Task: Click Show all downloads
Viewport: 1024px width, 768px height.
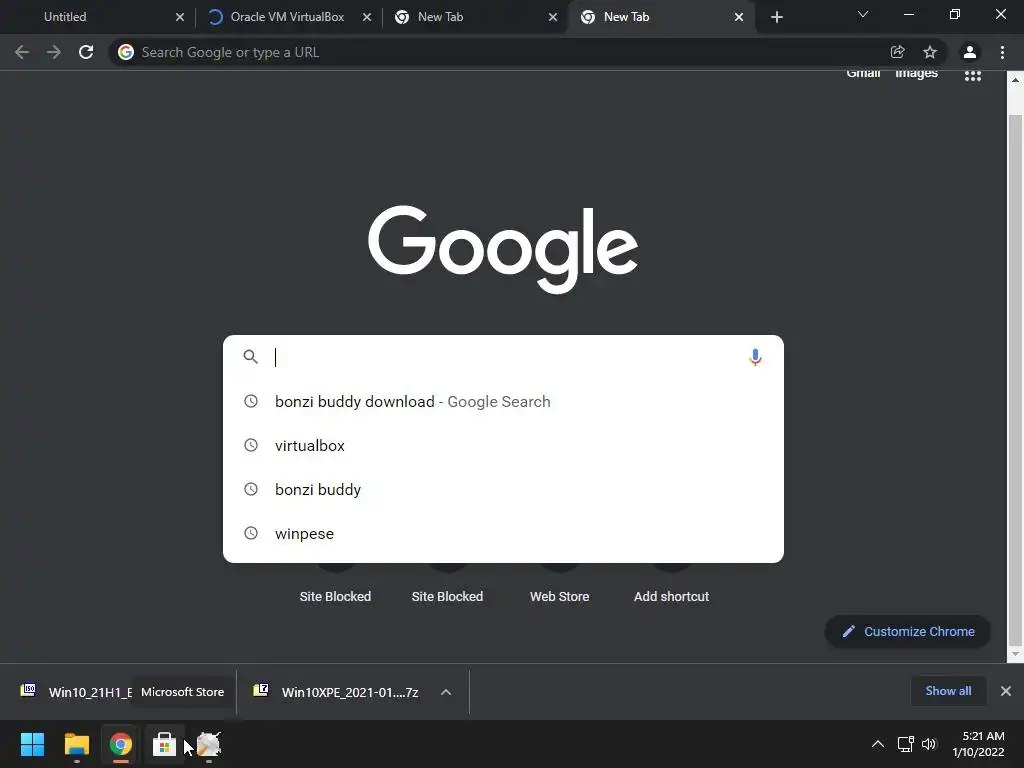Action: [948, 691]
